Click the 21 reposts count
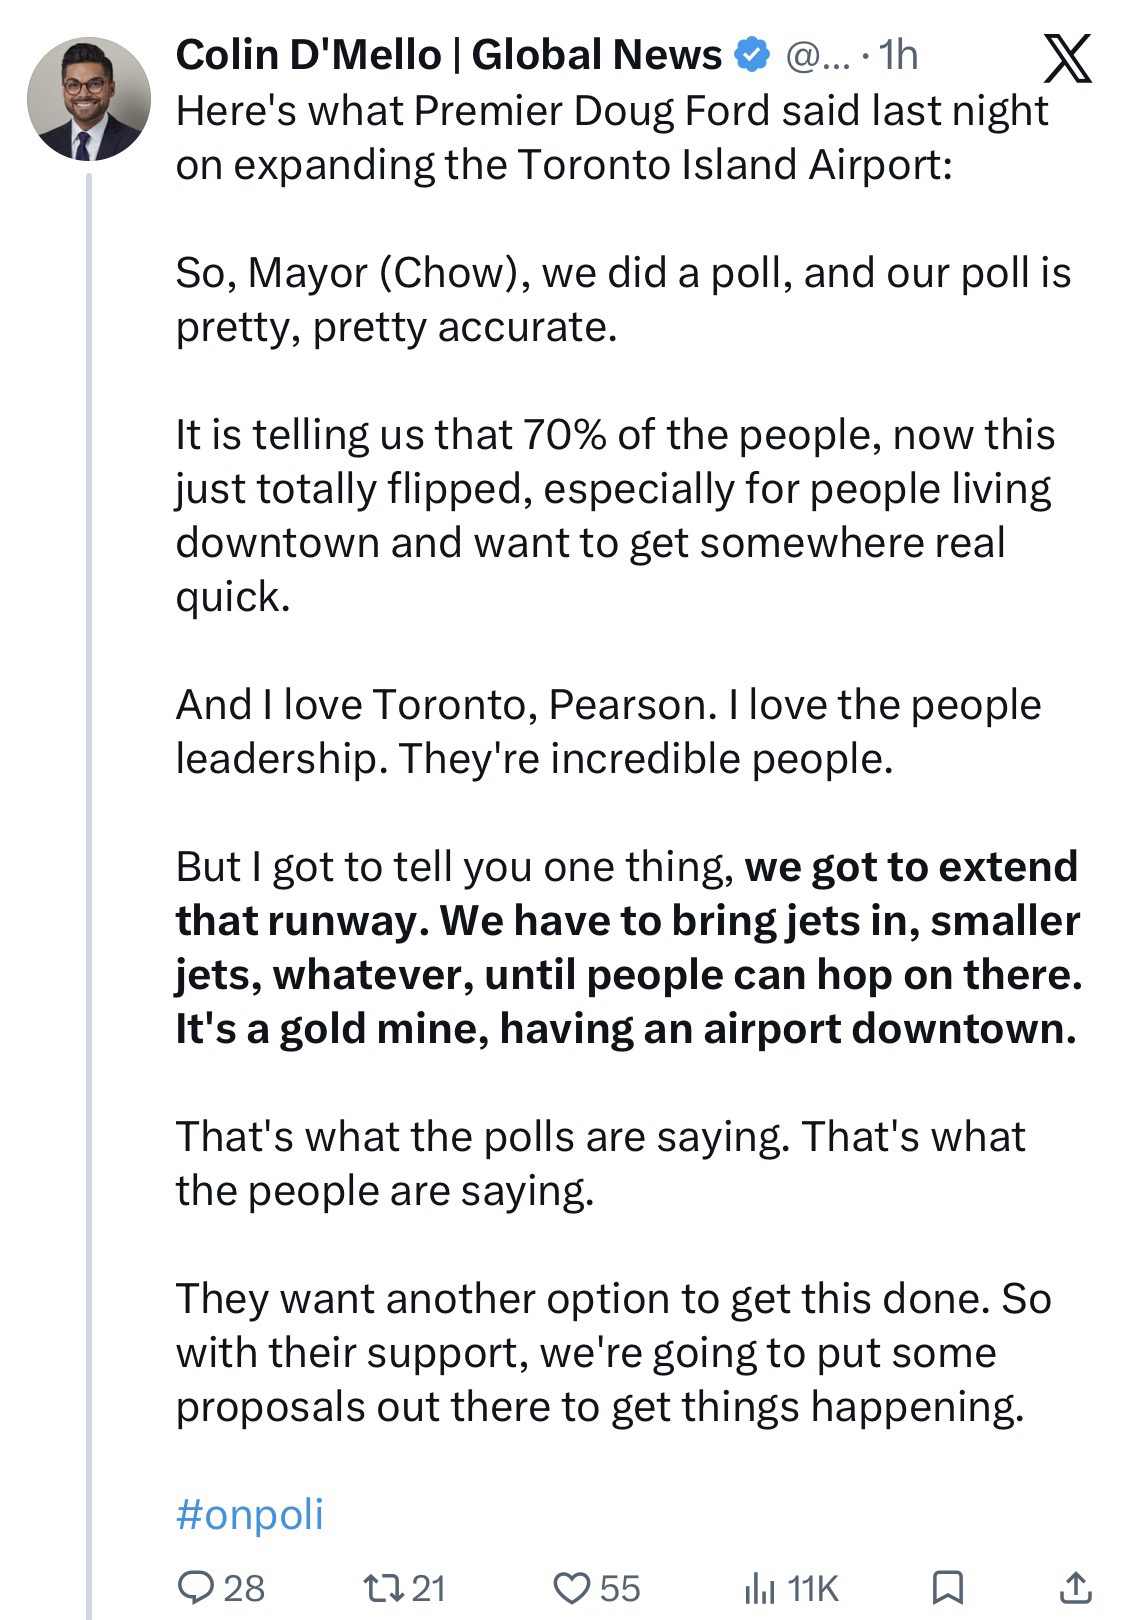1125x1620 pixels. pyautogui.click(x=428, y=1588)
